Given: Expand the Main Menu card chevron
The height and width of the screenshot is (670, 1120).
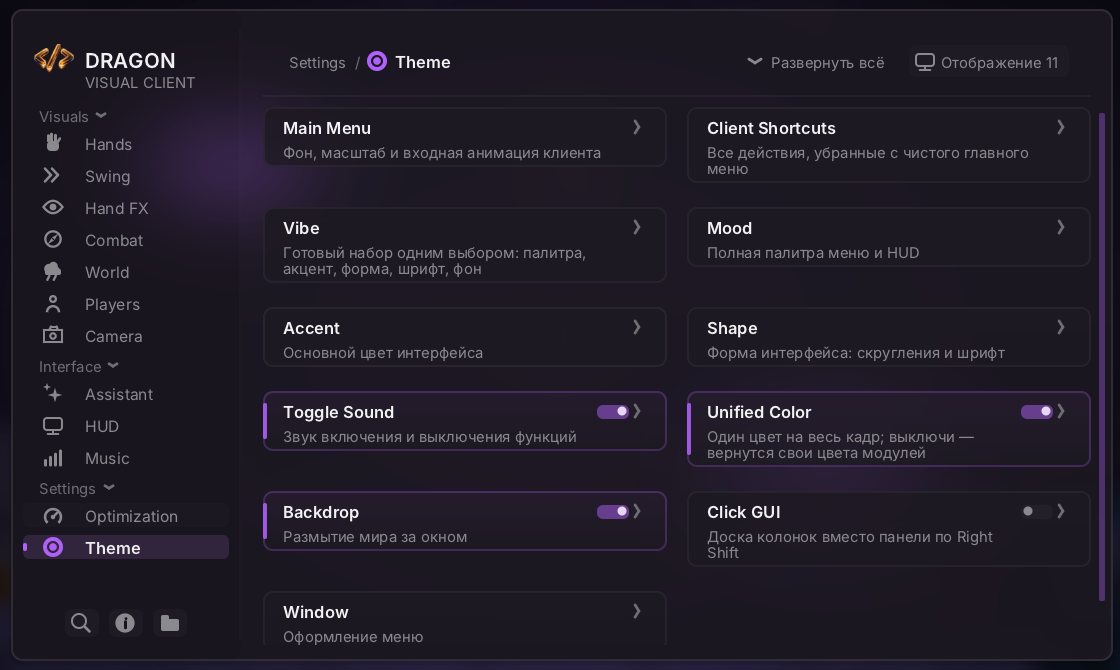Looking at the screenshot, I should (x=636, y=127).
